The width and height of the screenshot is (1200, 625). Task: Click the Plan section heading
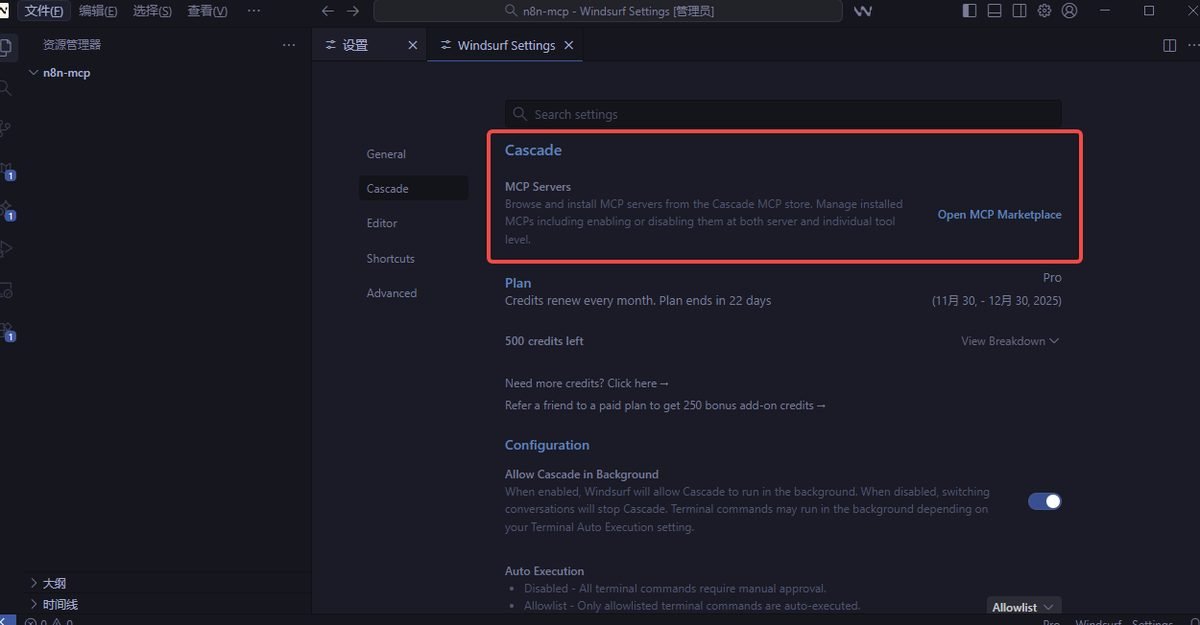518,283
